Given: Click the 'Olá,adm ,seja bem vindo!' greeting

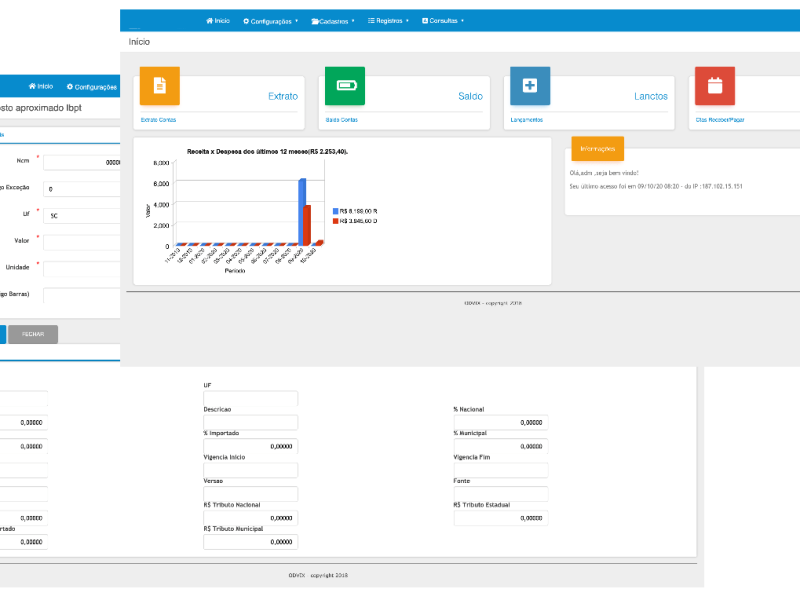Looking at the screenshot, I should (604, 173).
